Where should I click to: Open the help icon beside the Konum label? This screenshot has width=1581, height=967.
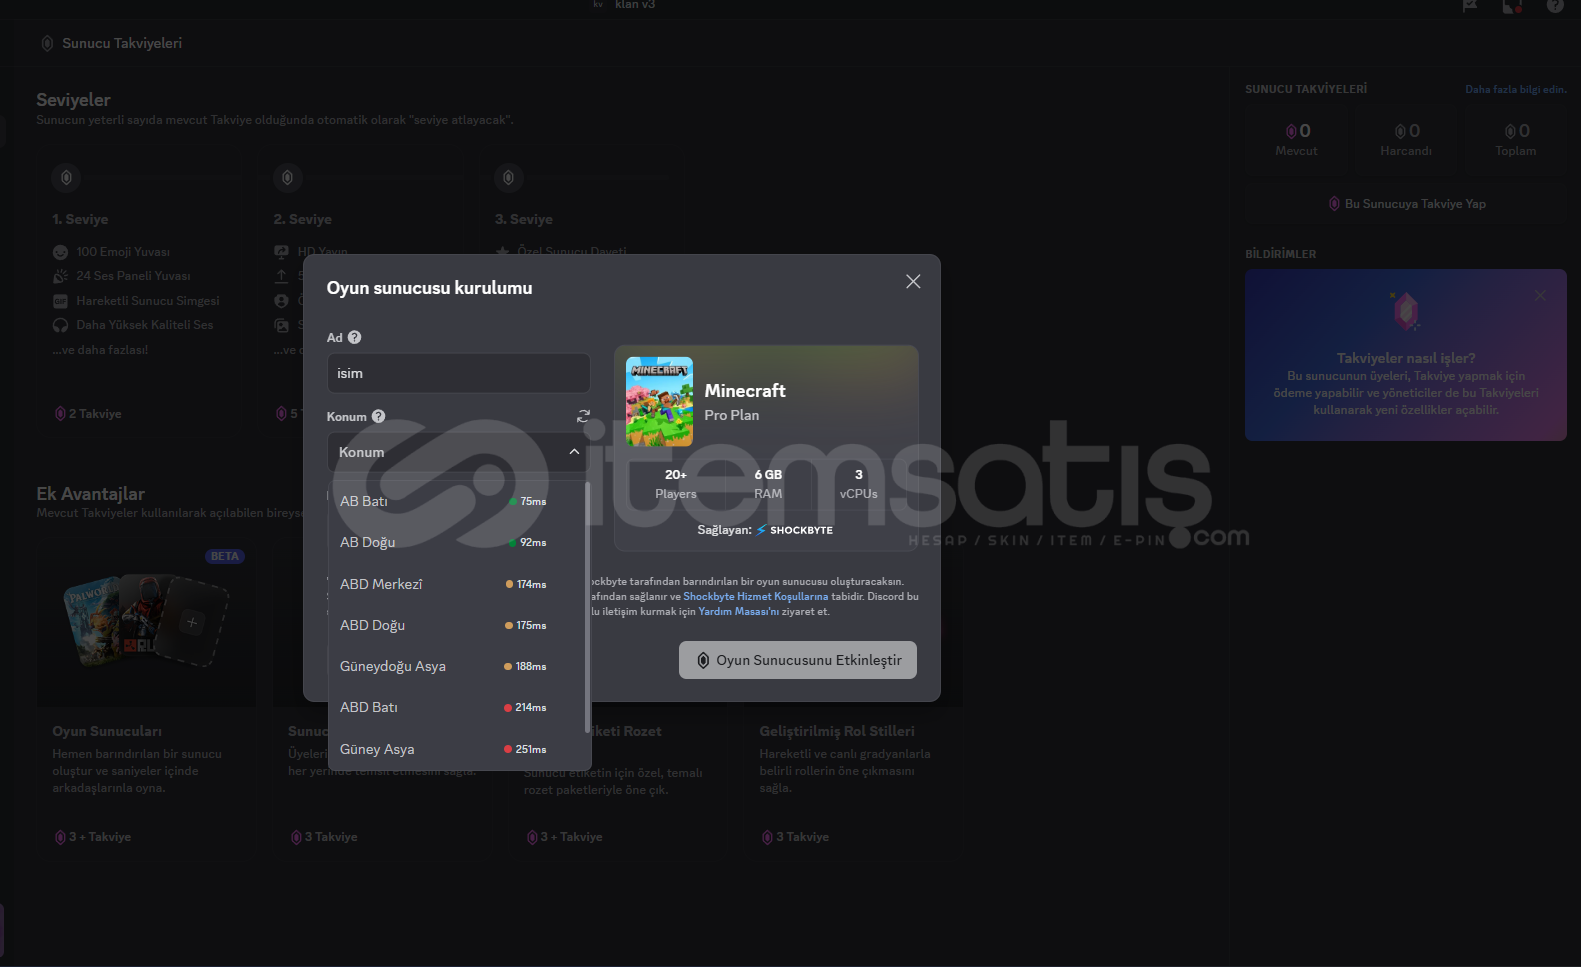[x=378, y=417]
